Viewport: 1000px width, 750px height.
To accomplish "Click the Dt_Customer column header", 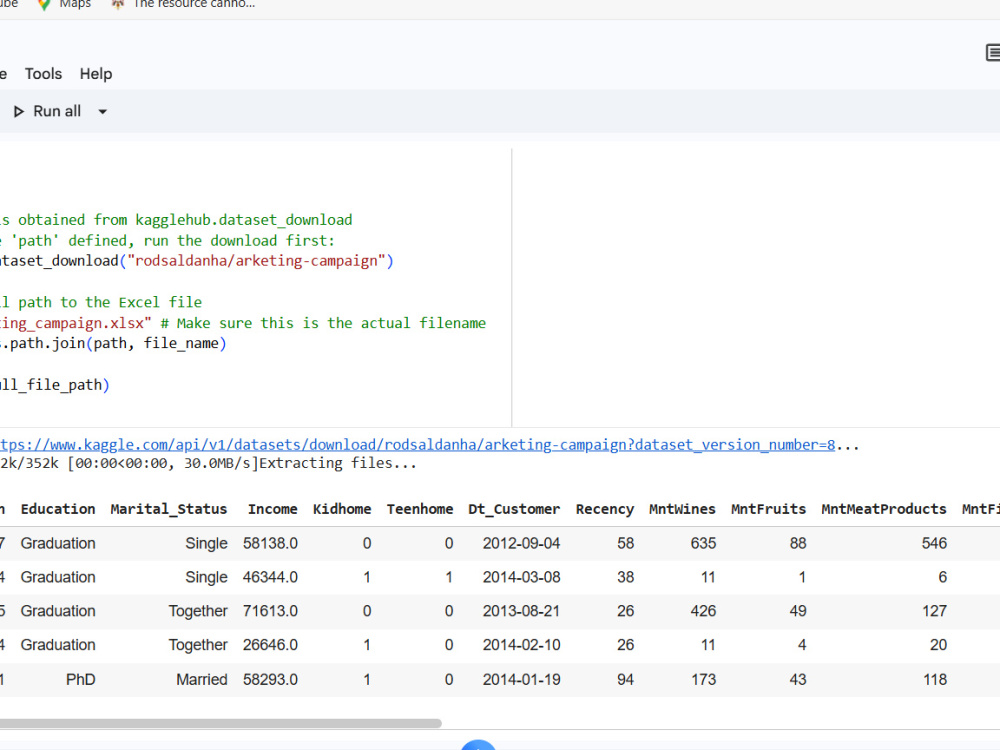I will coord(514,509).
